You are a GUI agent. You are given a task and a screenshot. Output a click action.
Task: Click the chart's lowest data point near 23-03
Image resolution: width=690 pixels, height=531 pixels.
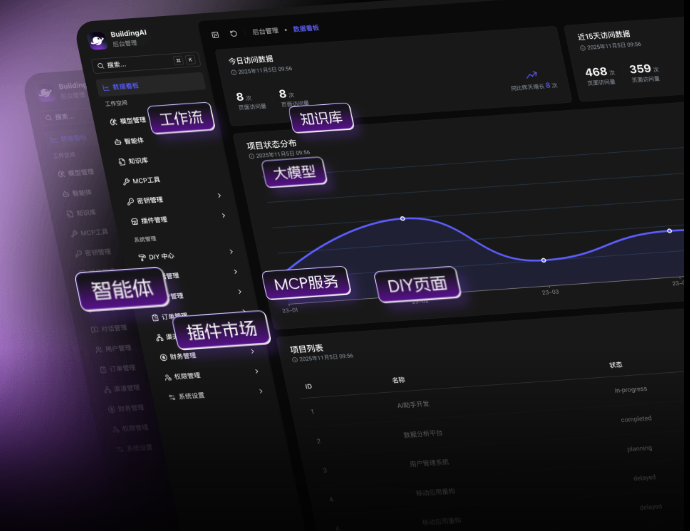(543, 260)
